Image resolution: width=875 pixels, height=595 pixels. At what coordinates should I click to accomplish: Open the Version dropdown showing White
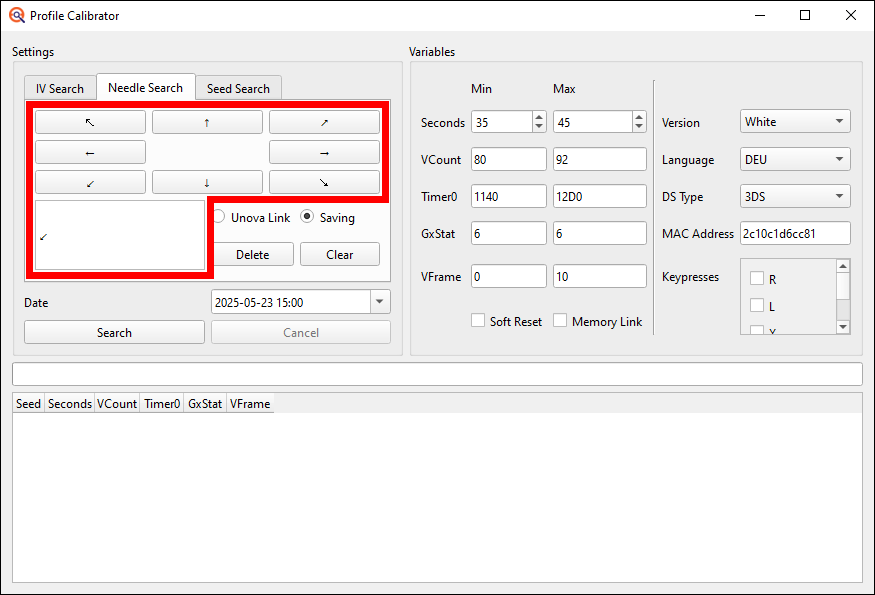pyautogui.click(x=794, y=121)
